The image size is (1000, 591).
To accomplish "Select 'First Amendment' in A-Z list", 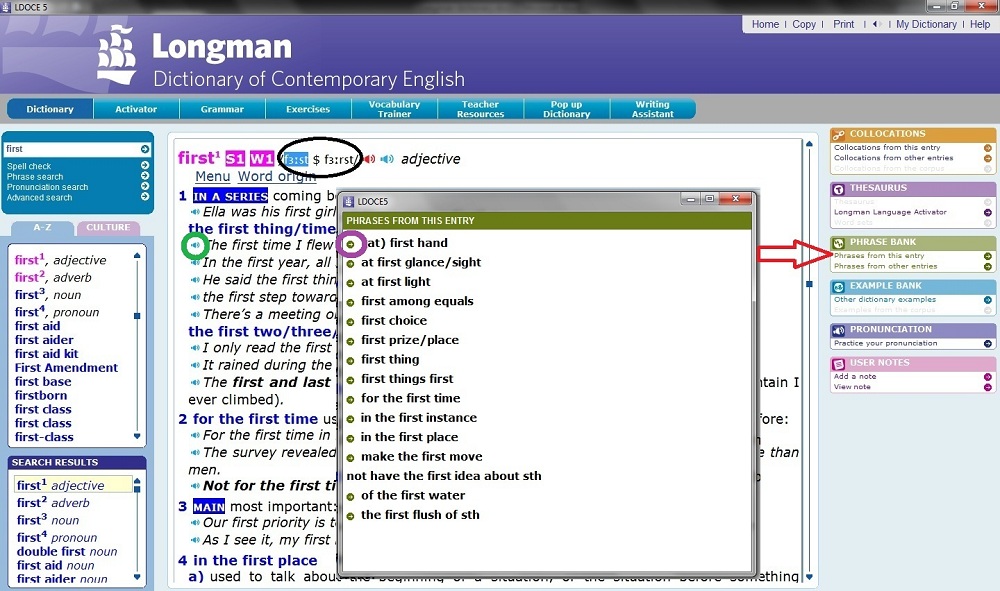I will [66, 368].
